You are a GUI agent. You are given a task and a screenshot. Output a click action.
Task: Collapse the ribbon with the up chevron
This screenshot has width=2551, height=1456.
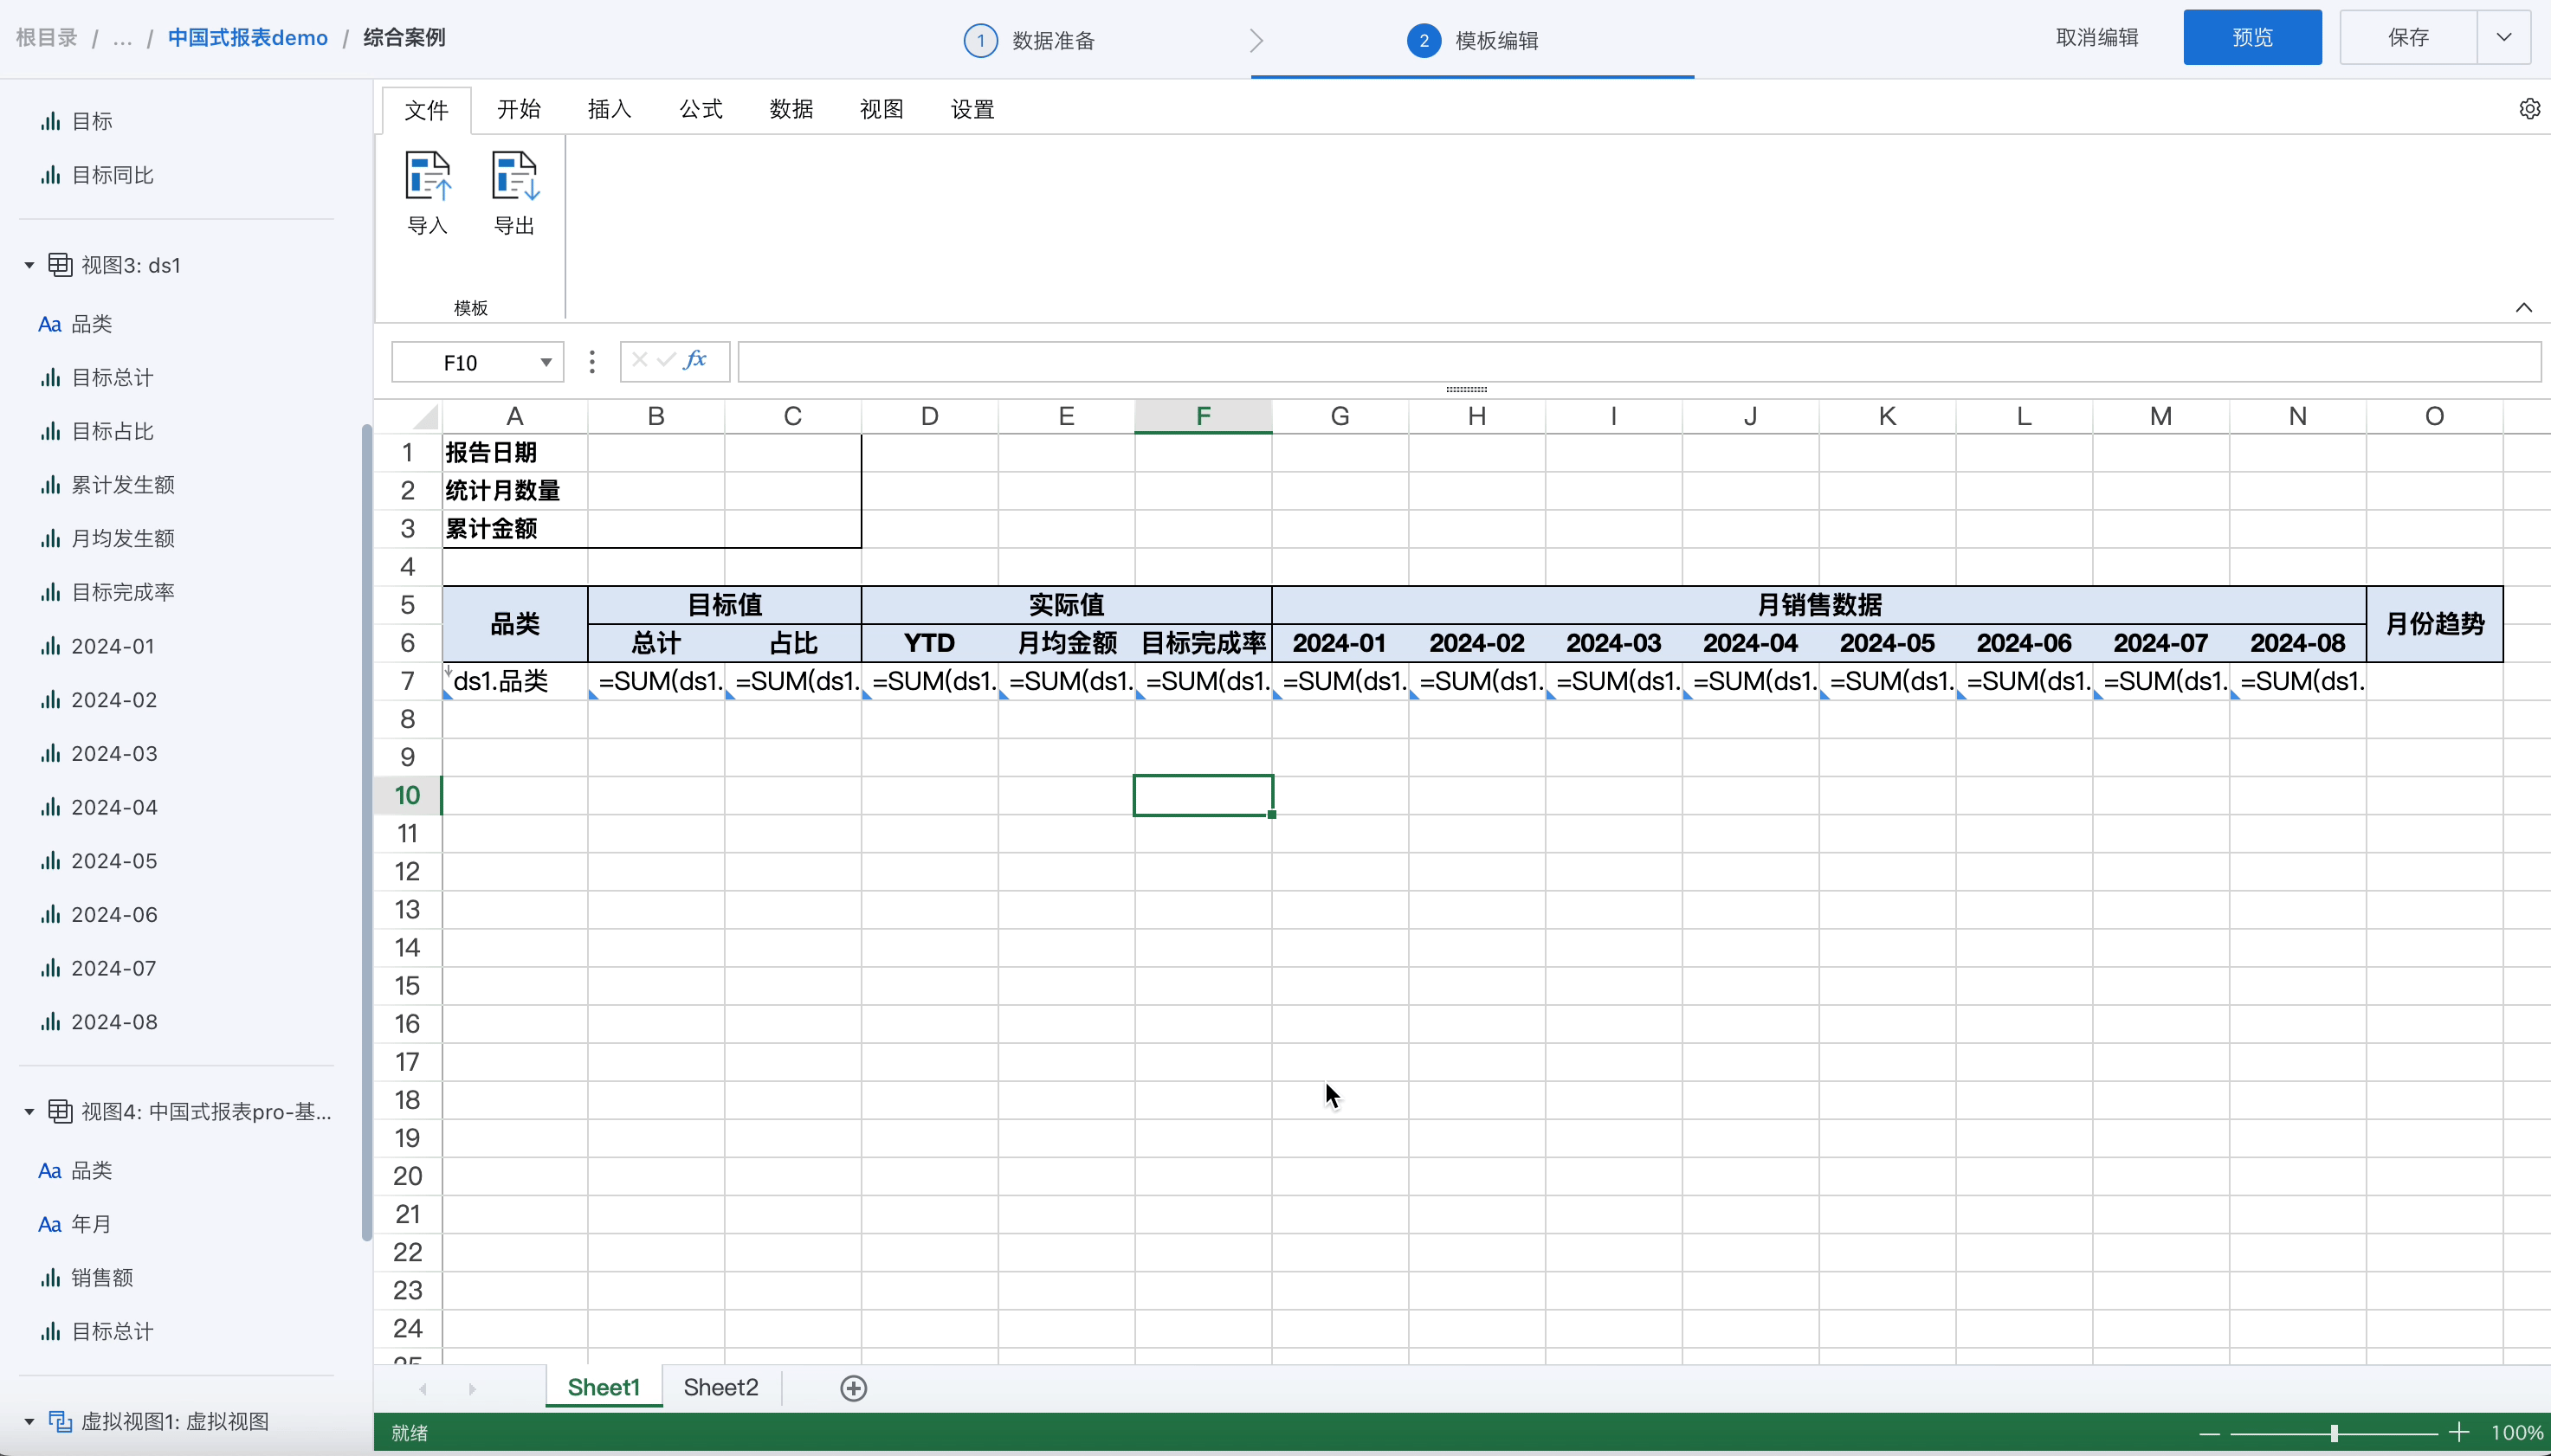coord(2524,307)
